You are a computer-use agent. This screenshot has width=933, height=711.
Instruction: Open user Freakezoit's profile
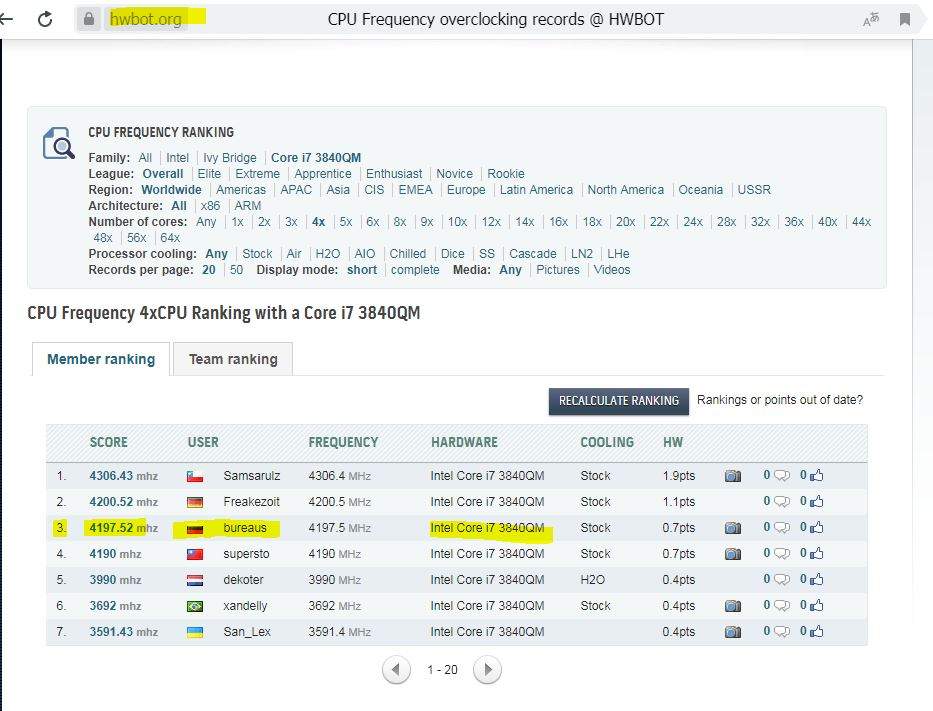pyautogui.click(x=251, y=502)
